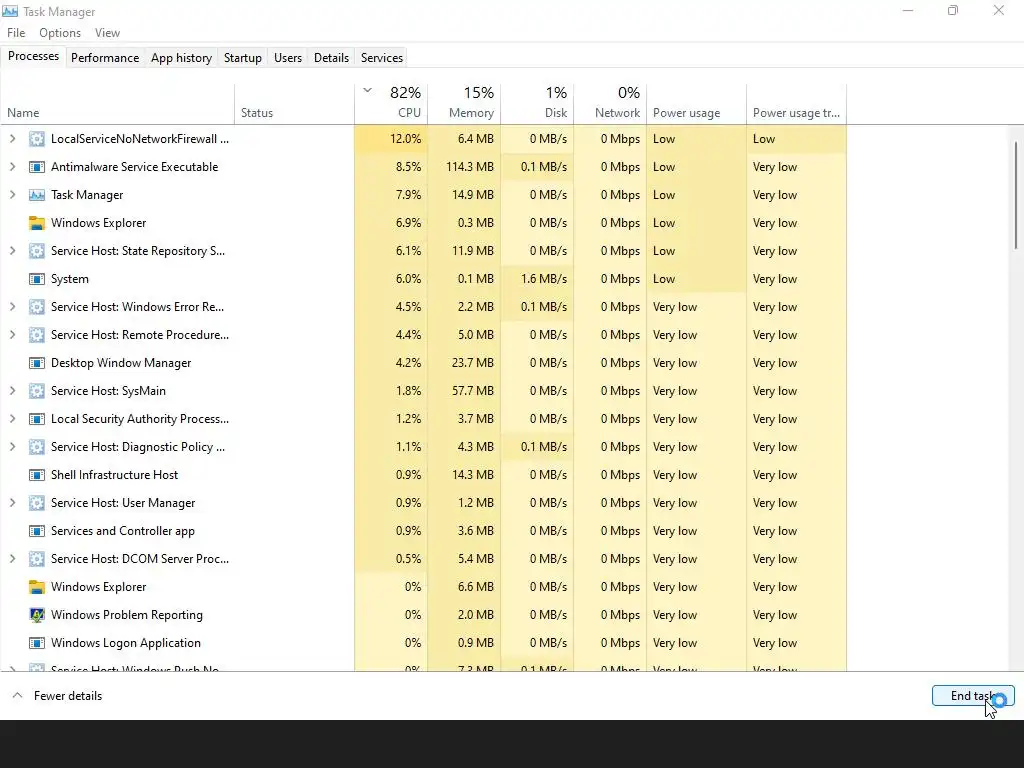Click the Antimalware Service Executable icon
Viewport: 1024px width, 768px height.
coord(37,167)
